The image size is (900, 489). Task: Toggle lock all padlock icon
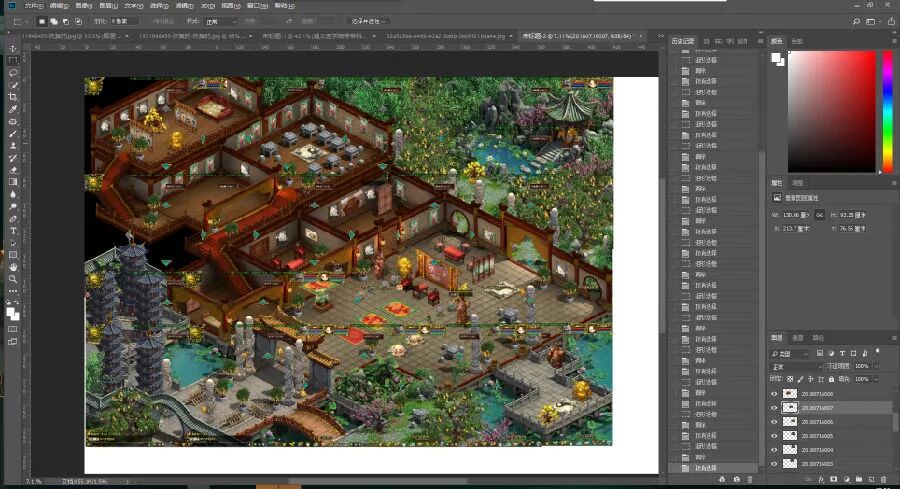coord(831,379)
